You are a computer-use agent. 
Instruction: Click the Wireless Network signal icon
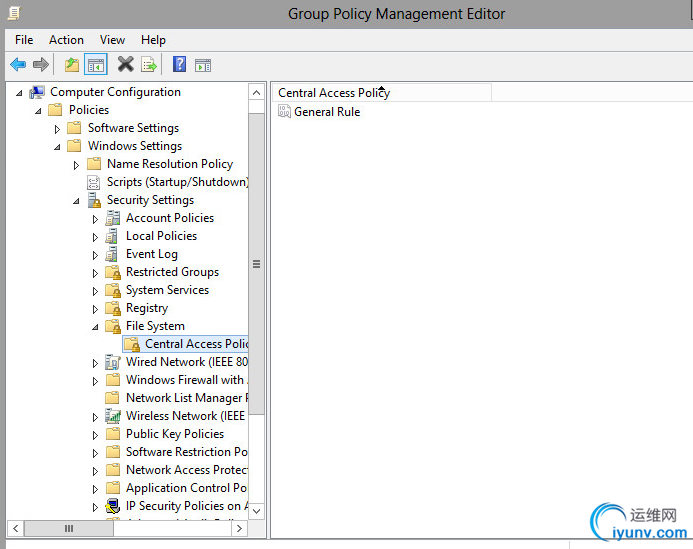tap(113, 416)
